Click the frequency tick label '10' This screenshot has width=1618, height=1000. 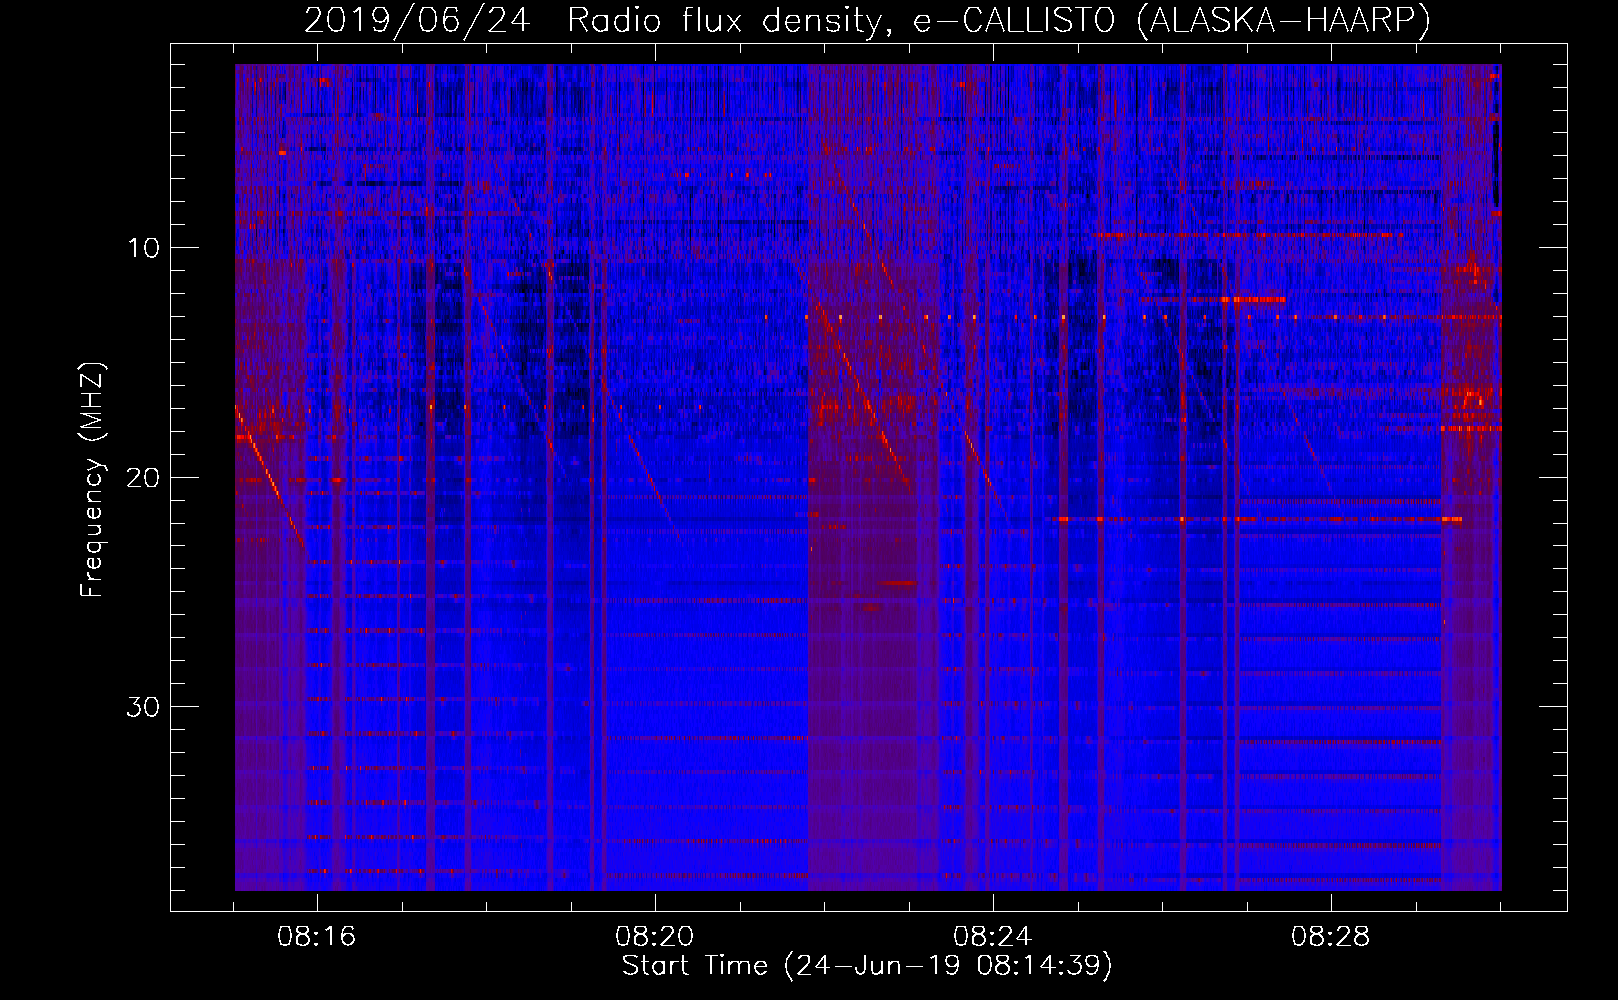144,247
